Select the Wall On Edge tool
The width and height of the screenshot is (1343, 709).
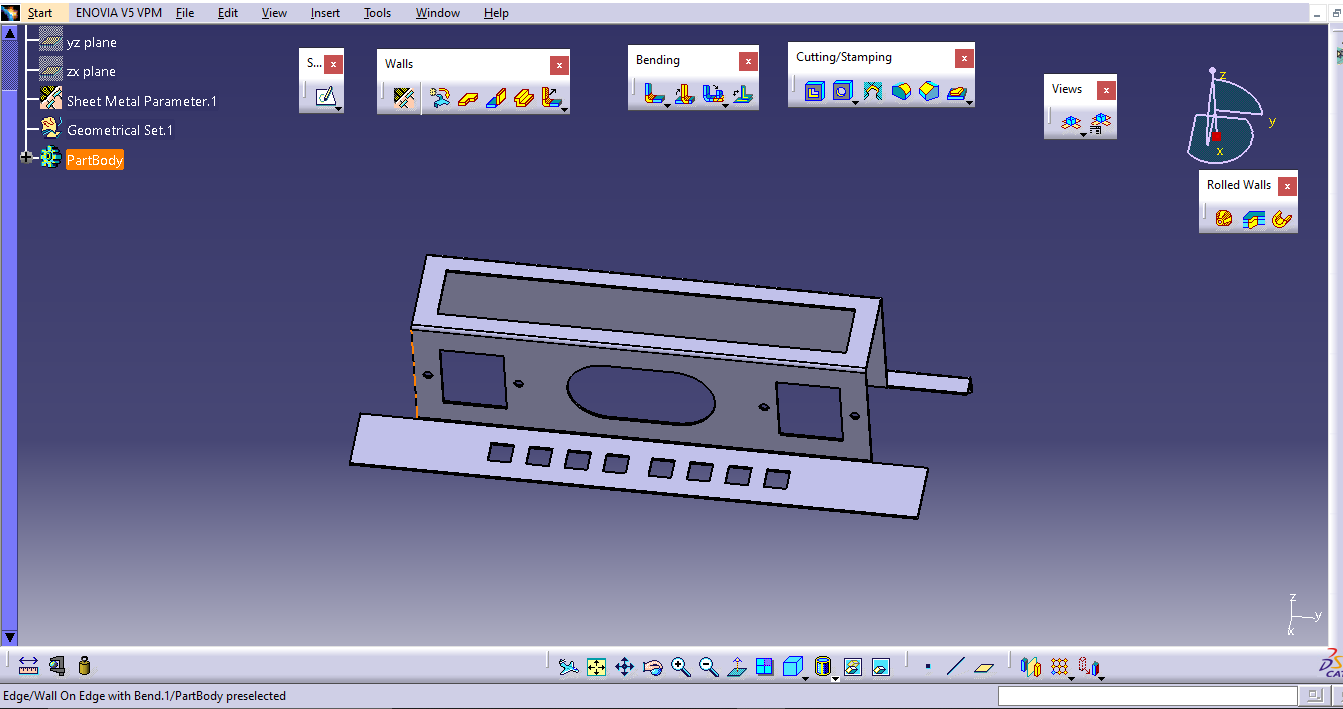pos(496,98)
